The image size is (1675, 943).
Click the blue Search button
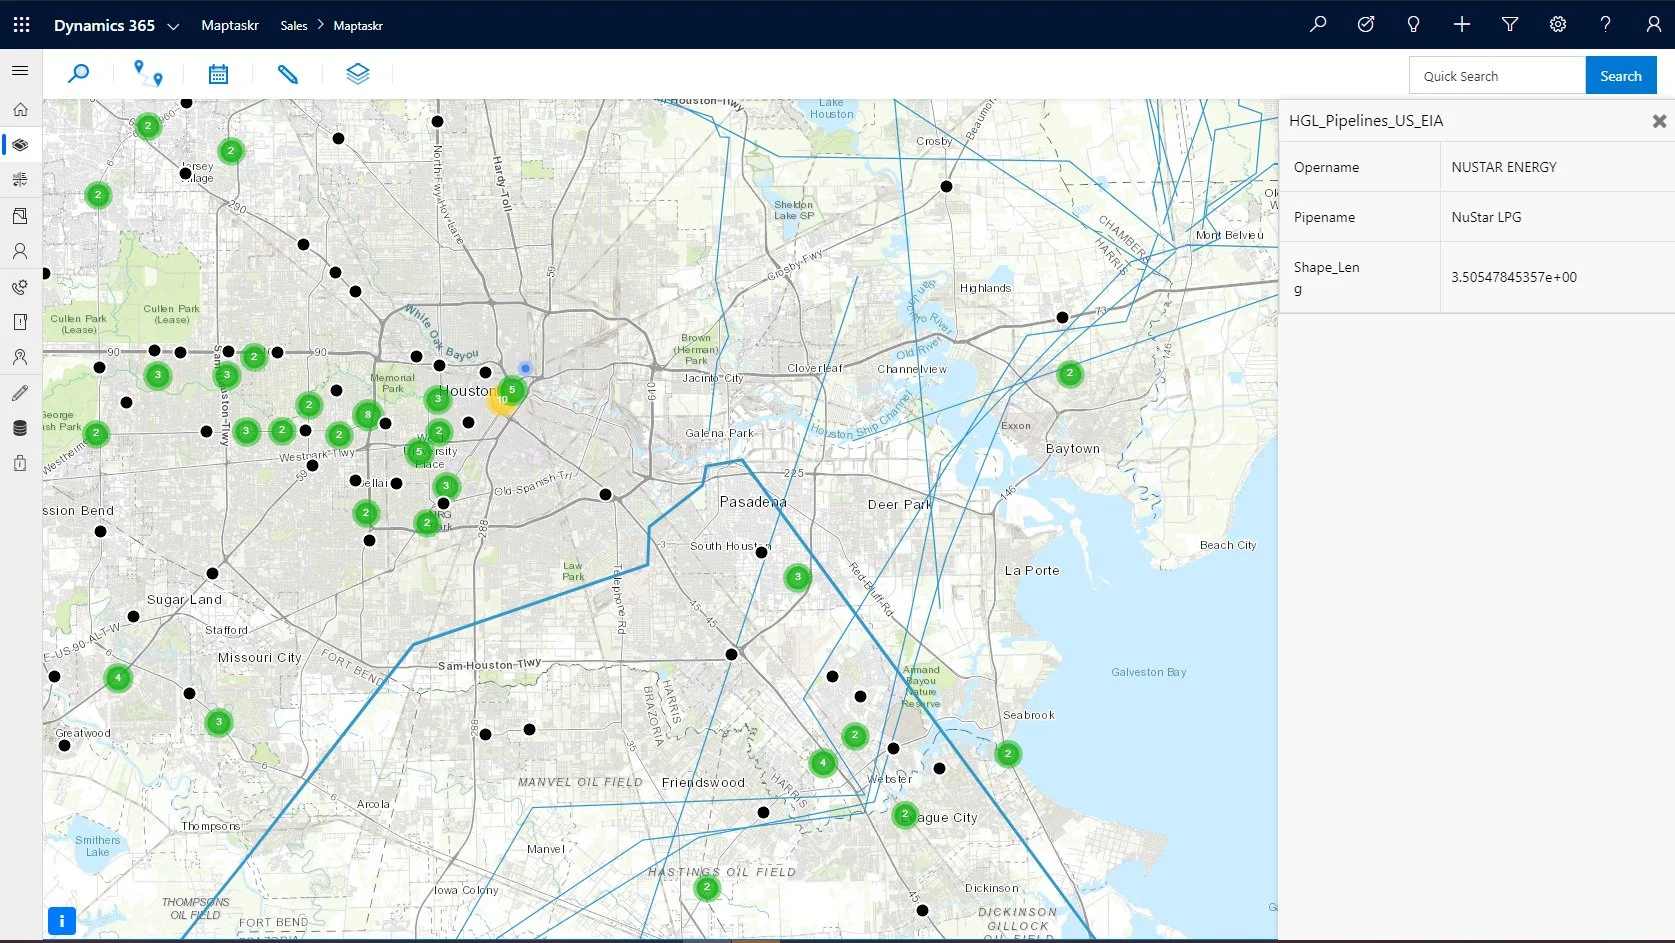click(x=1621, y=76)
